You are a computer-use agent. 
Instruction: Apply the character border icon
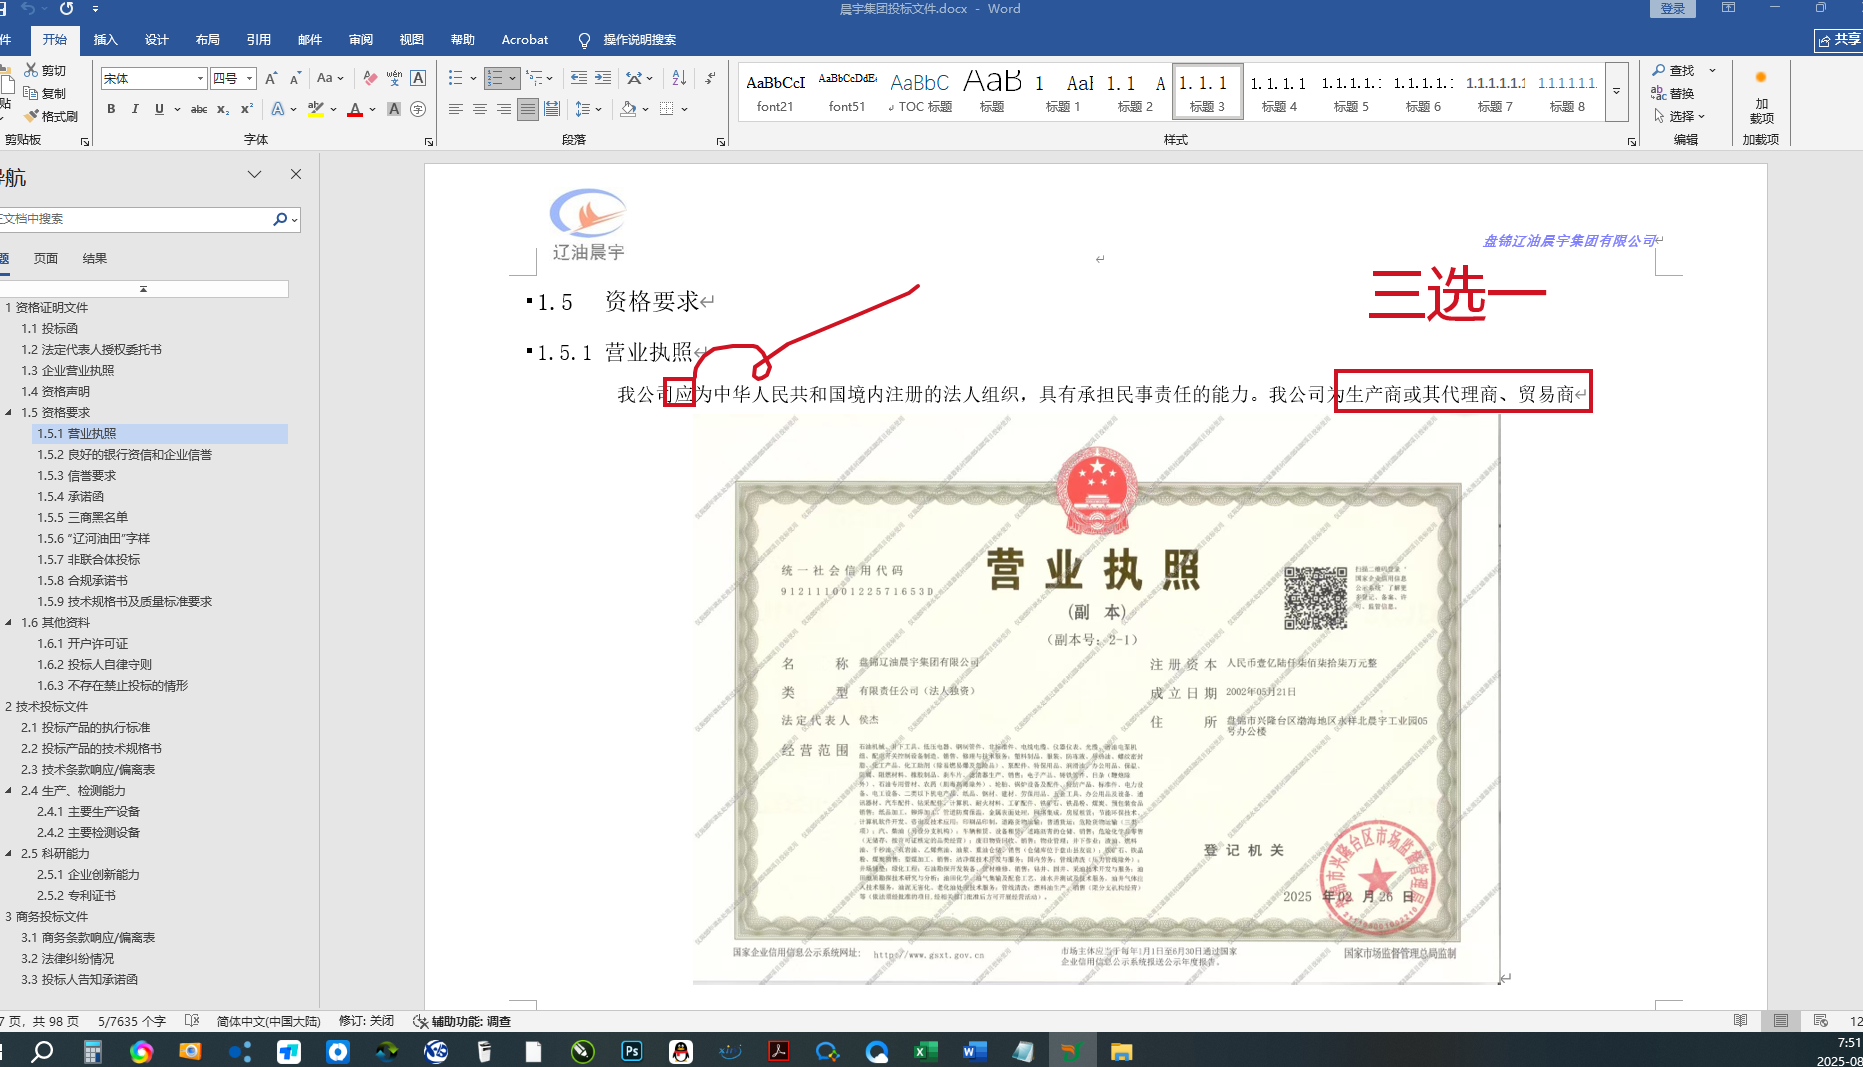[418, 78]
